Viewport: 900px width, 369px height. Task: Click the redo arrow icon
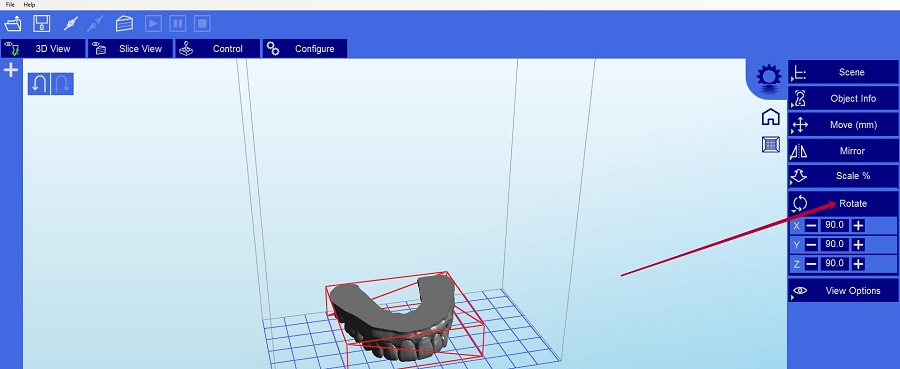[63, 84]
